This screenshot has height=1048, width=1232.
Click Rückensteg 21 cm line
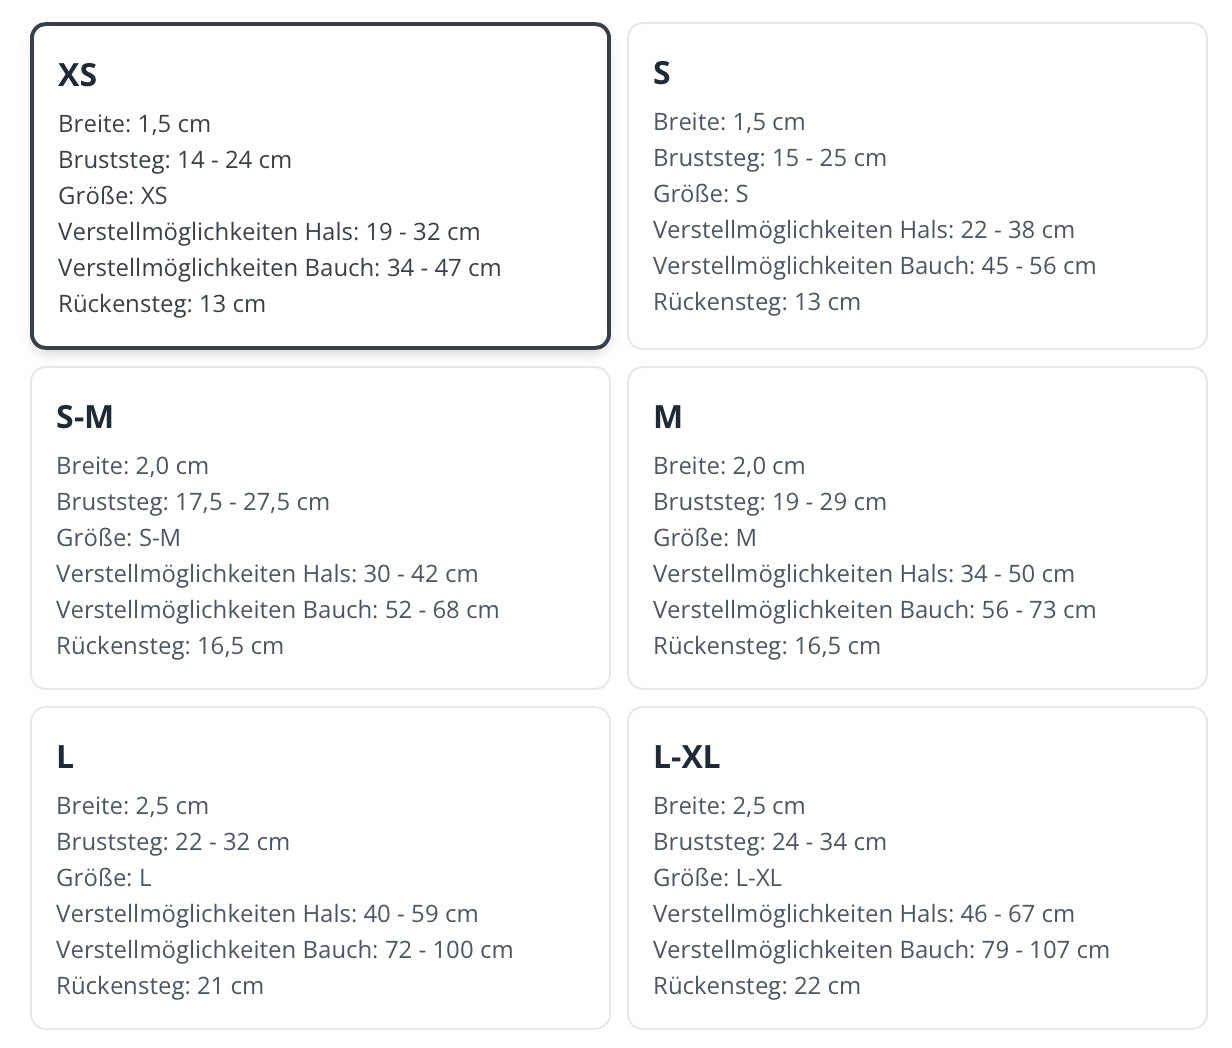point(160,986)
